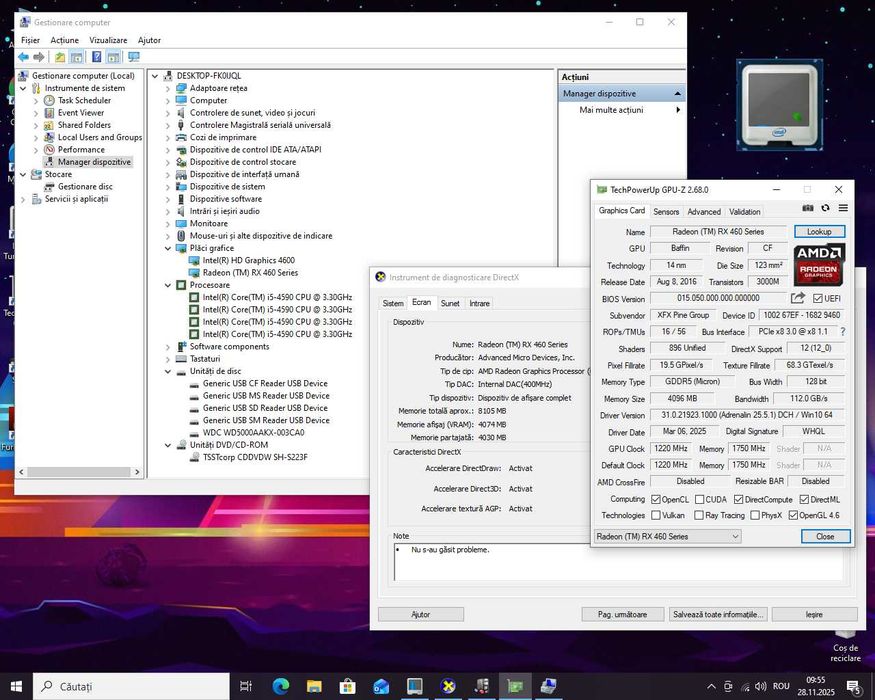Expand the Servicii și aplicații node
Screen dimensions: 875x700
click(x=23, y=199)
